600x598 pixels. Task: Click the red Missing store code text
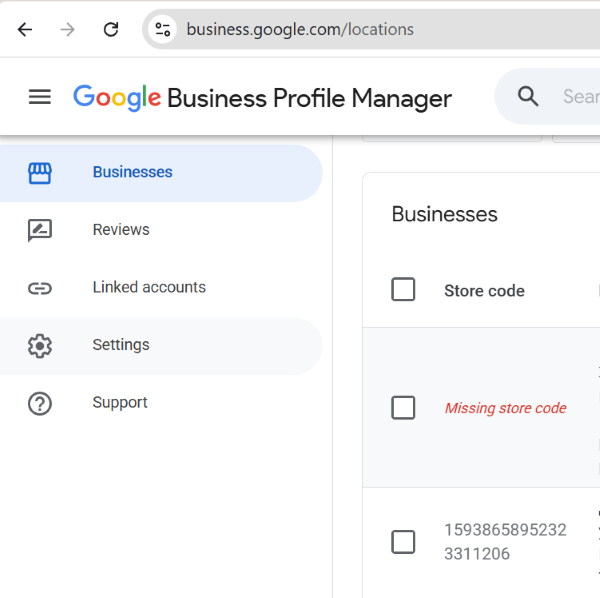coord(505,408)
